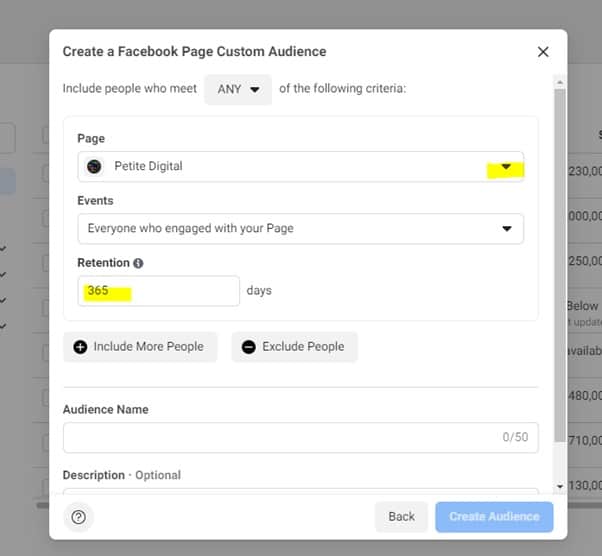Click the Retention days input field

[159, 291]
